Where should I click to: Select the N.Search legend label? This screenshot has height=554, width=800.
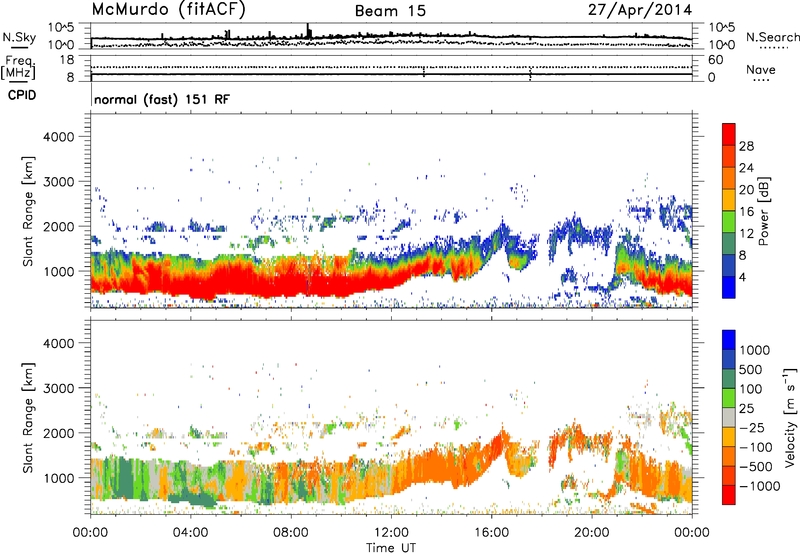coord(772,37)
